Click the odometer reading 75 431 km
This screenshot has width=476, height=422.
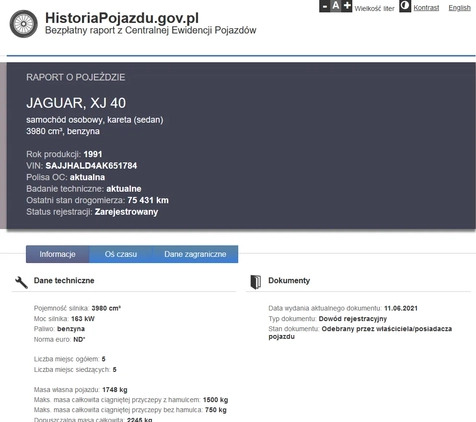[148, 200]
